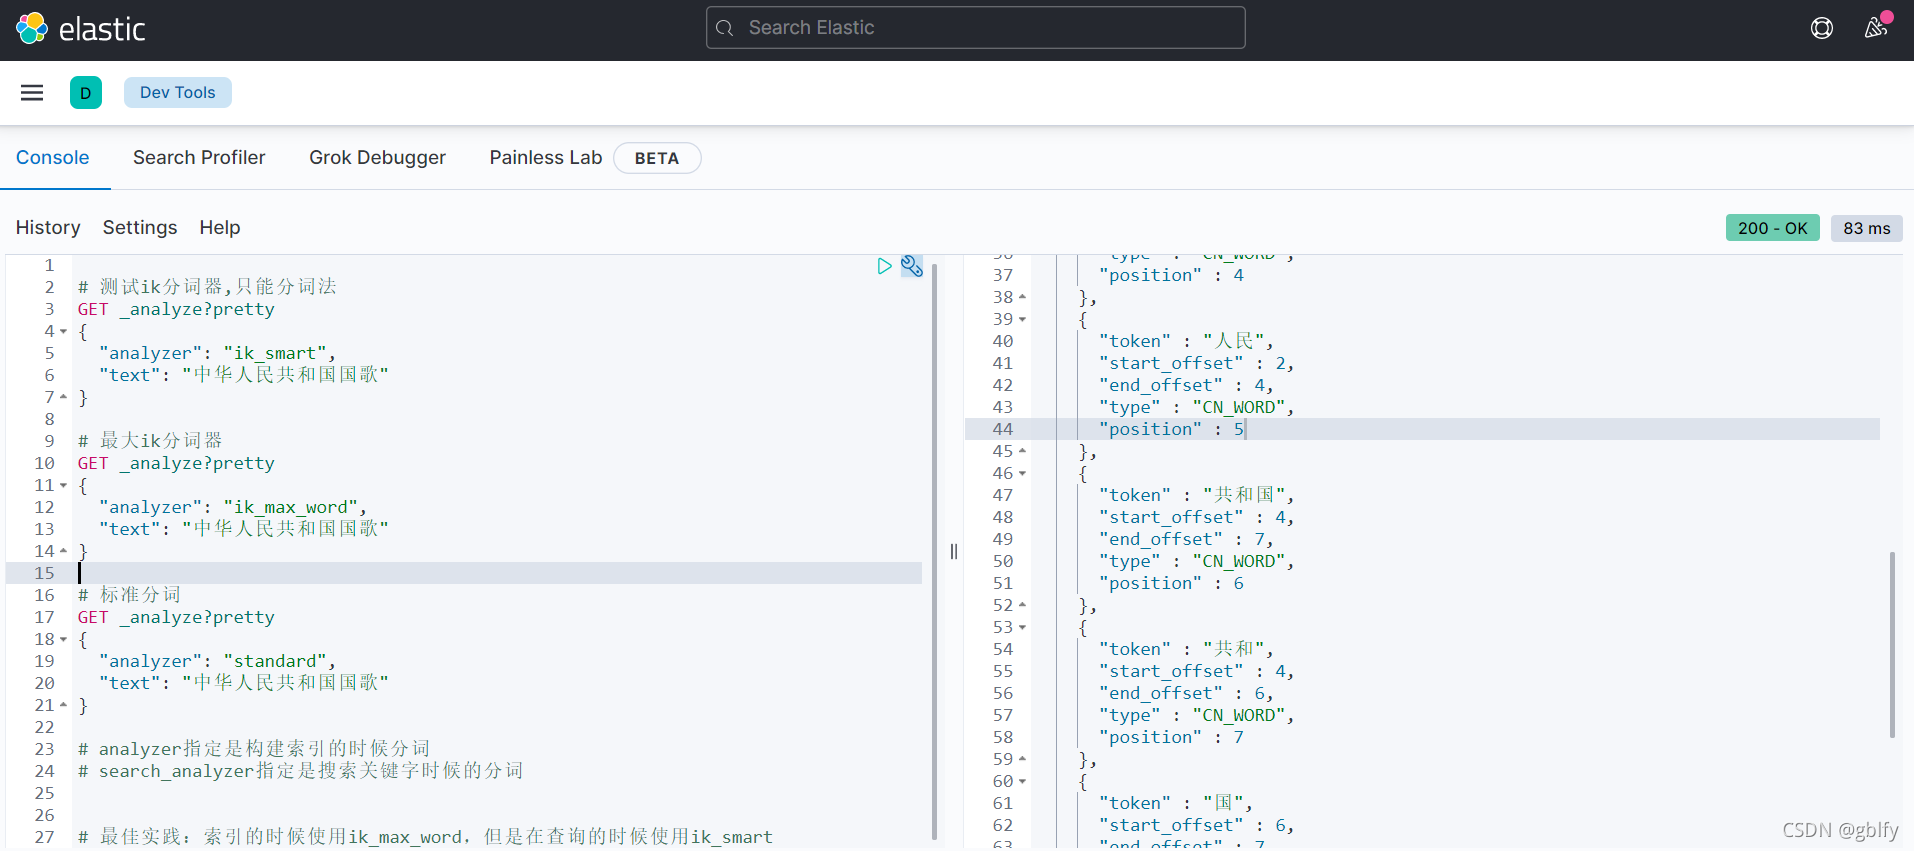Viewport: 1914px width, 851px height.
Task: Collapse output fold arrow at line 38
Action: pyautogui.click(x=1022, y=297)
